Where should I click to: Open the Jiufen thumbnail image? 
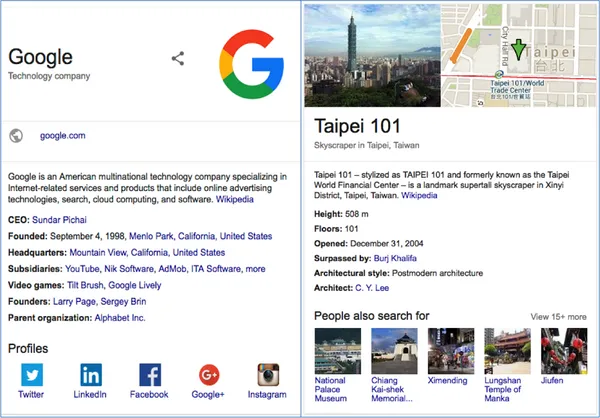(x=564, y=351)
